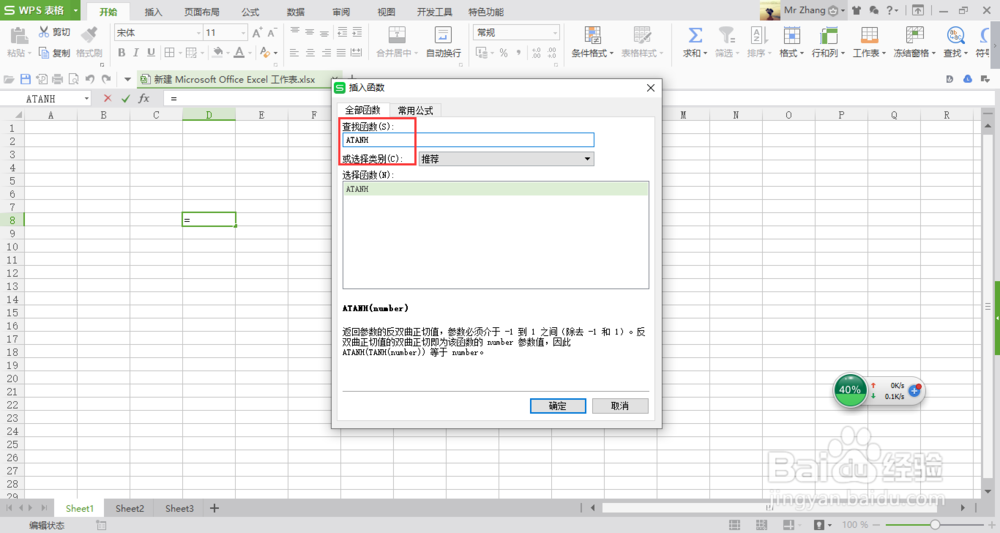Open the font size dropdown
This screenshot has width=1000, height=533.
[243, 33]
